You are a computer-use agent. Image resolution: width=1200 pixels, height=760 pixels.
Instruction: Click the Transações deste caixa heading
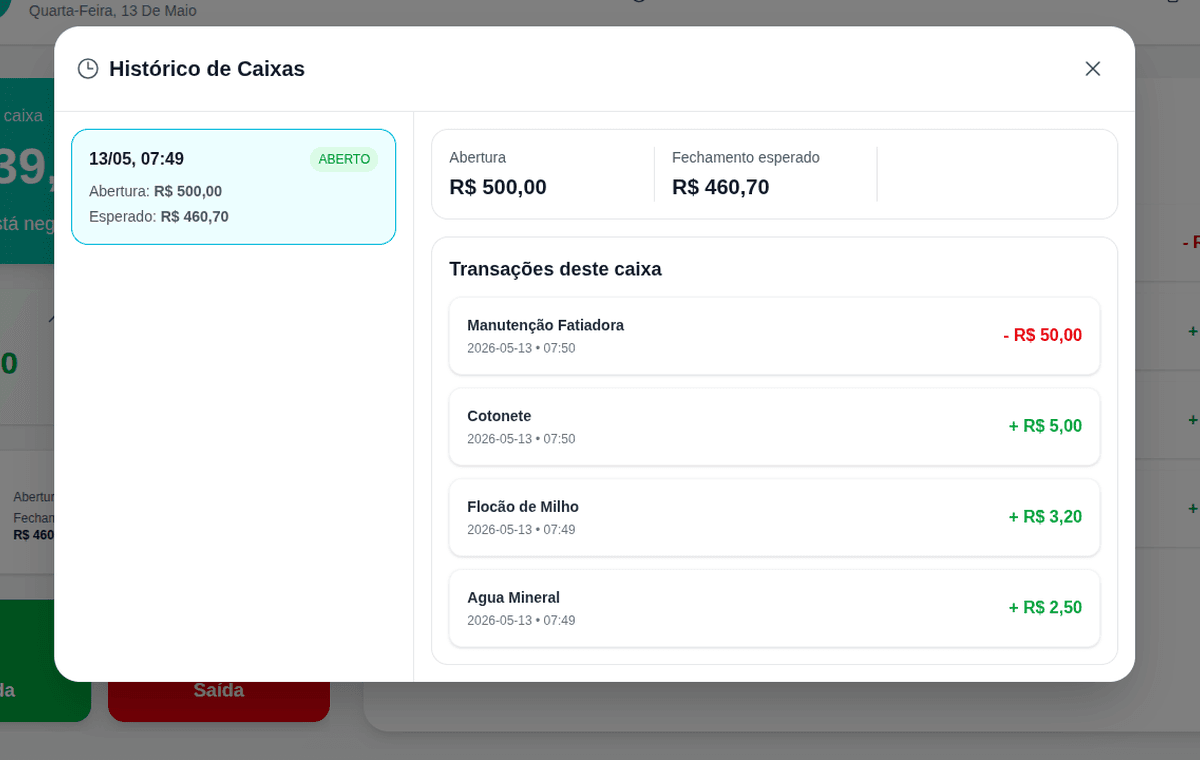pyautogui.click(x=555, y=269)
